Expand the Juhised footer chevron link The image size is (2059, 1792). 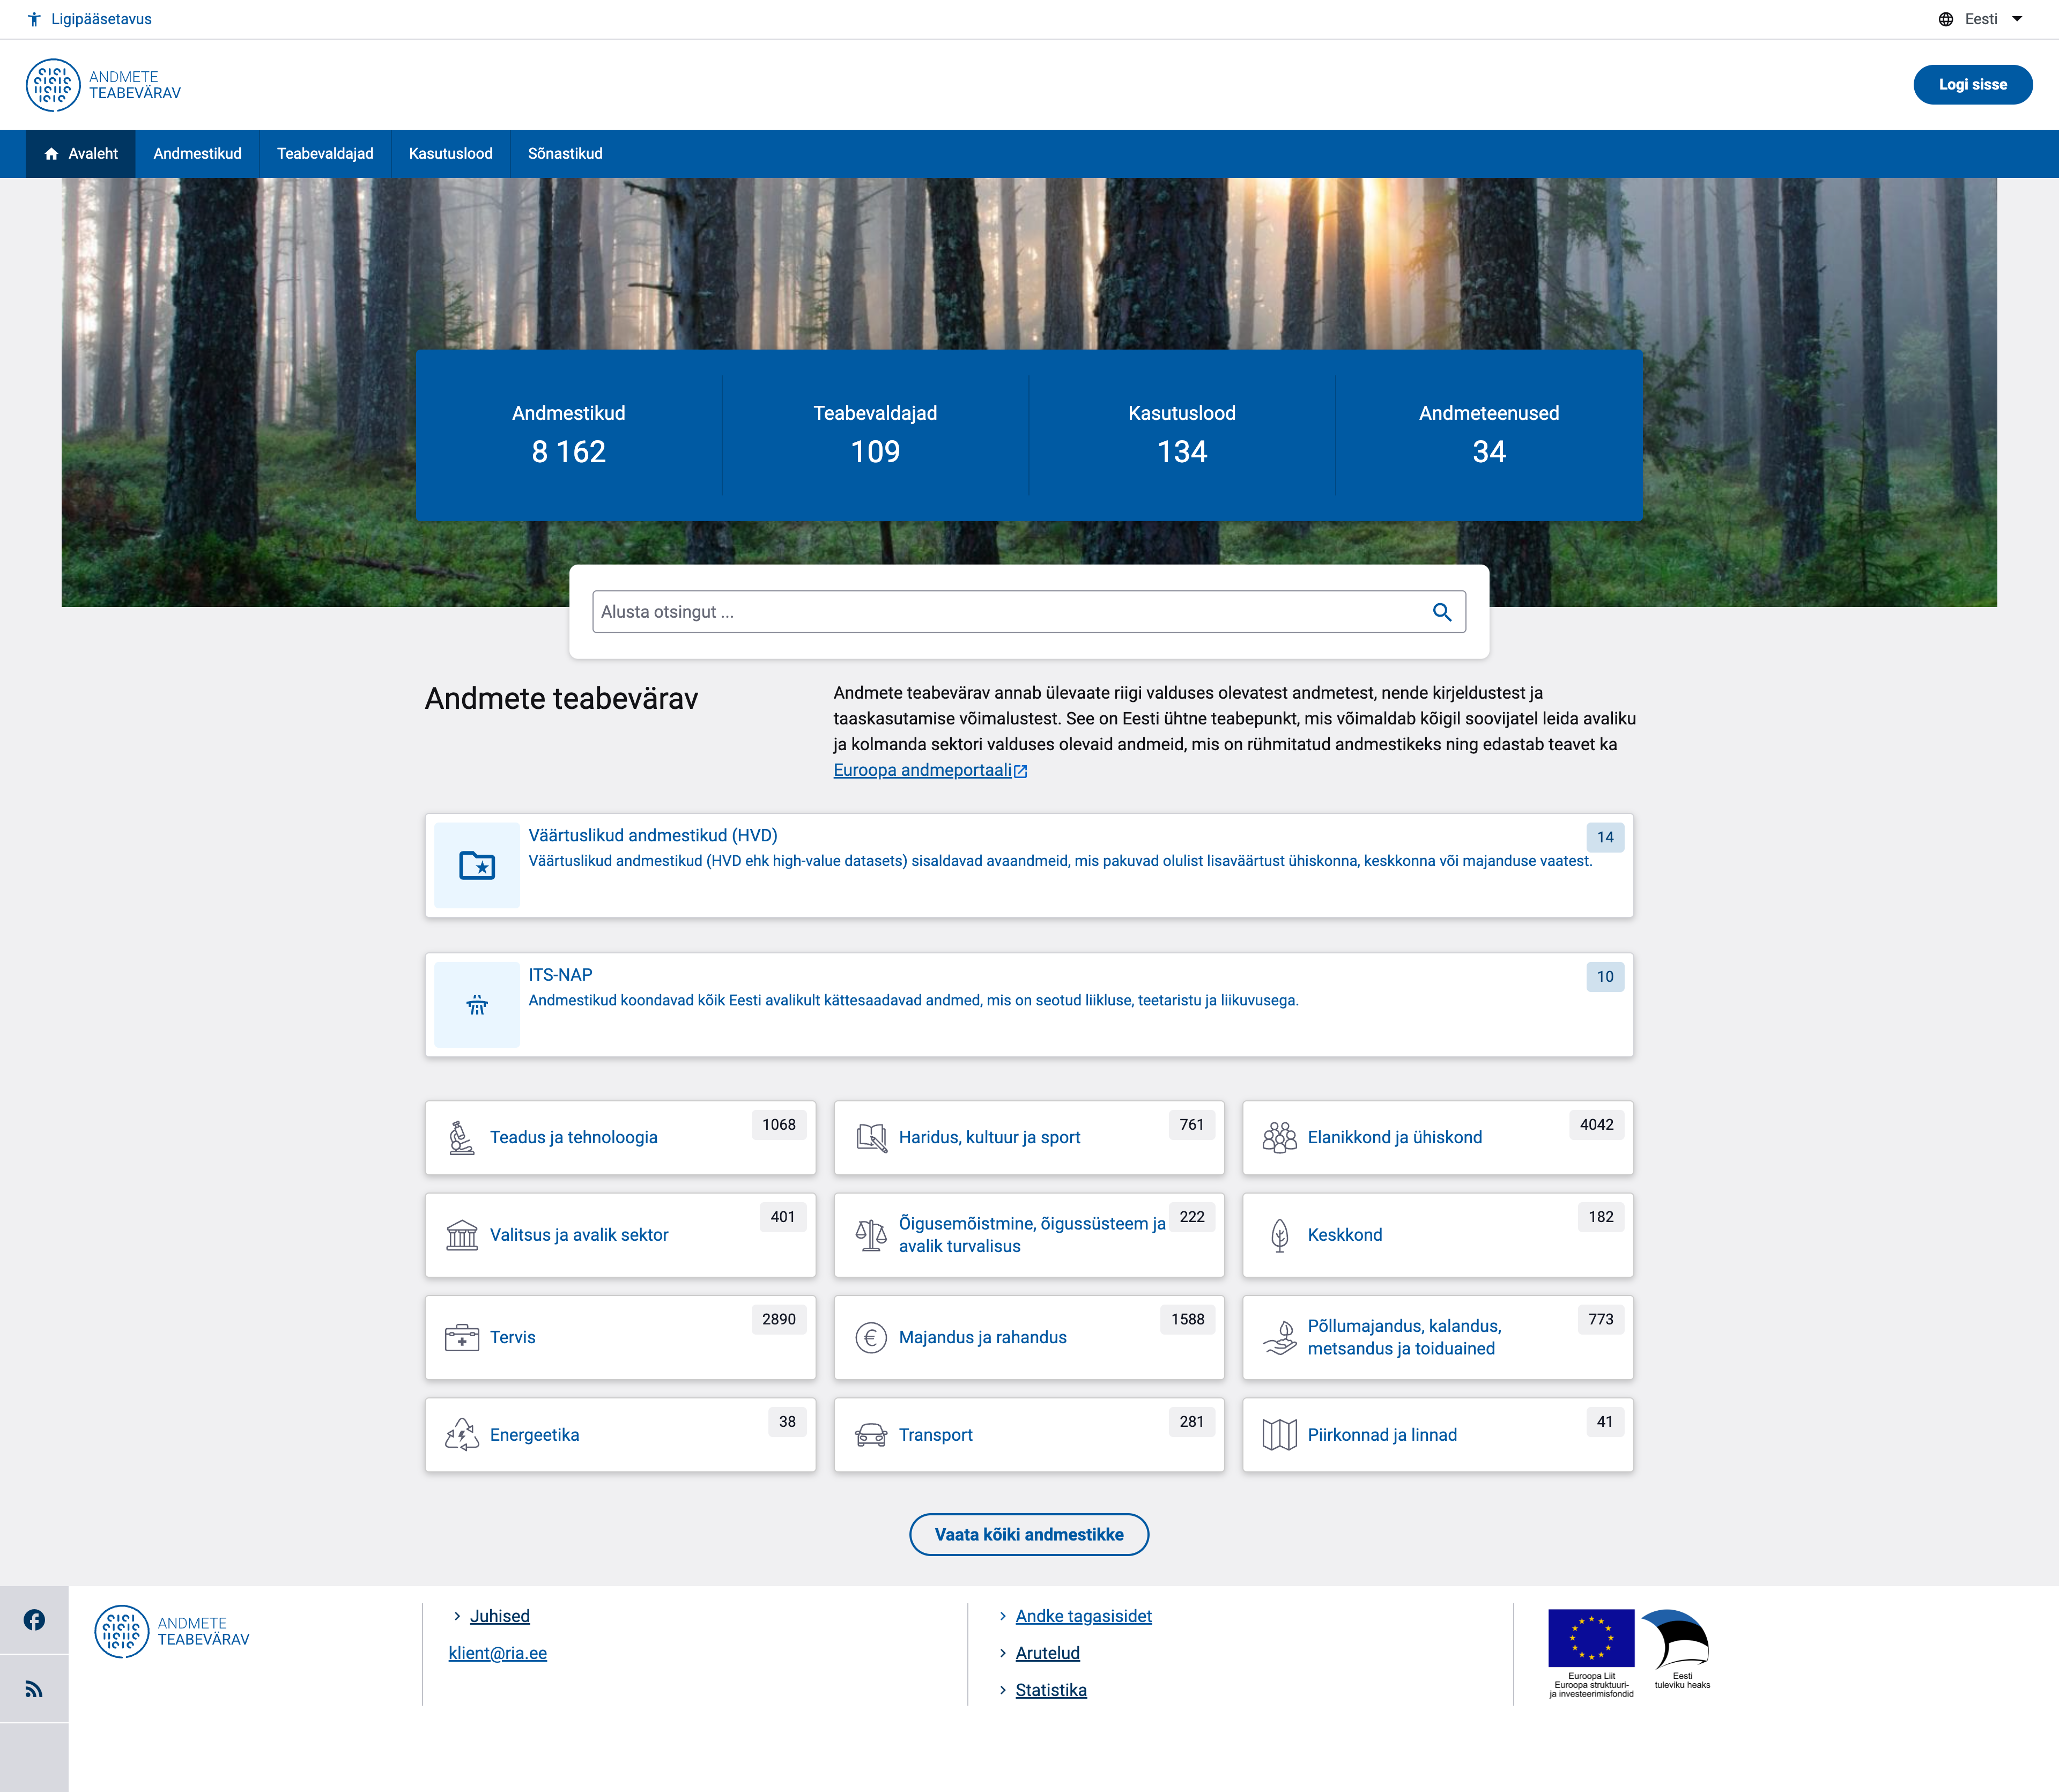pos(499,1616)
